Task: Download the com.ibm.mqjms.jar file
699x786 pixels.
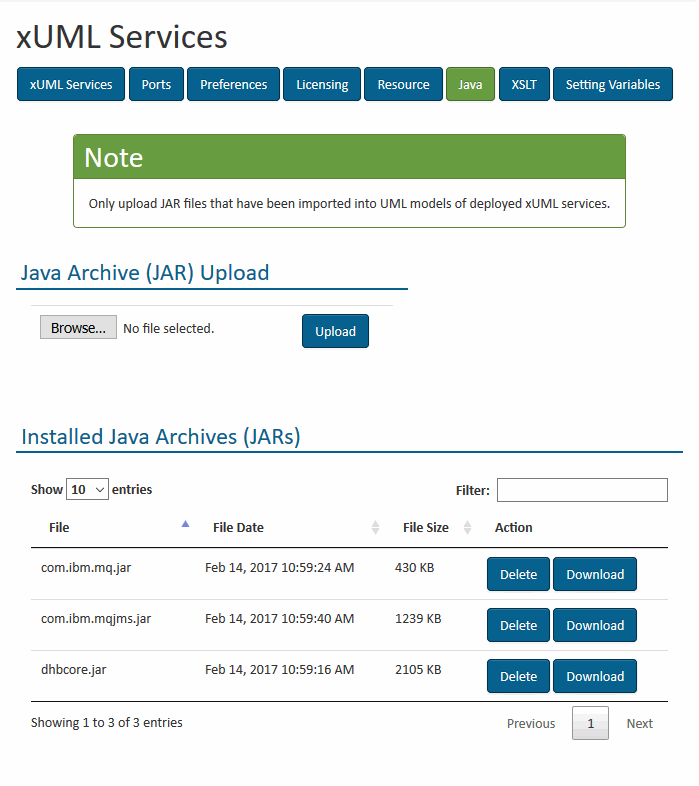Action: [595, 626]
